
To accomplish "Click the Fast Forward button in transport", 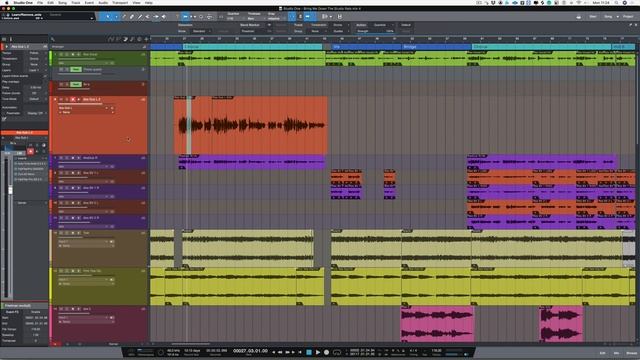I will coord(288,352).
